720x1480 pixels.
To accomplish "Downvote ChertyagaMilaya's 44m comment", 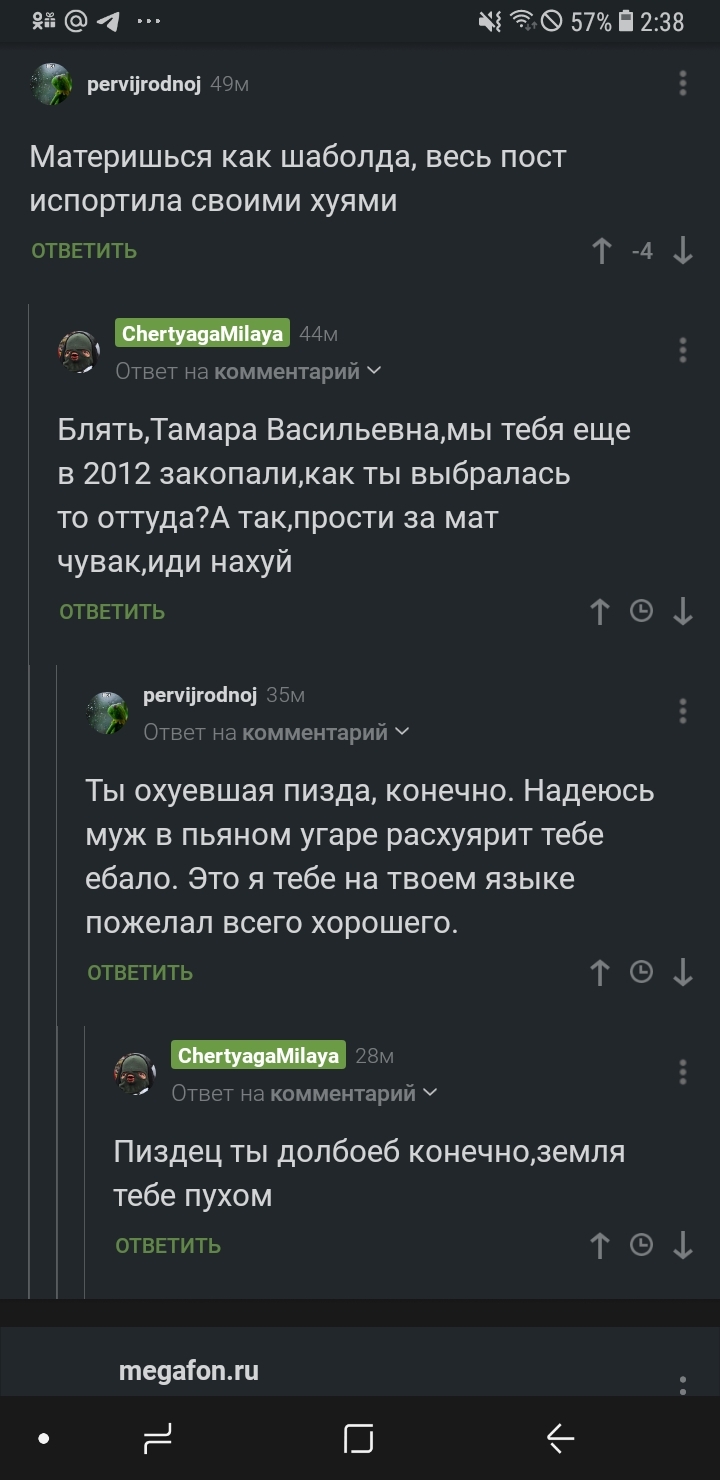I will [x=683, y=611].
